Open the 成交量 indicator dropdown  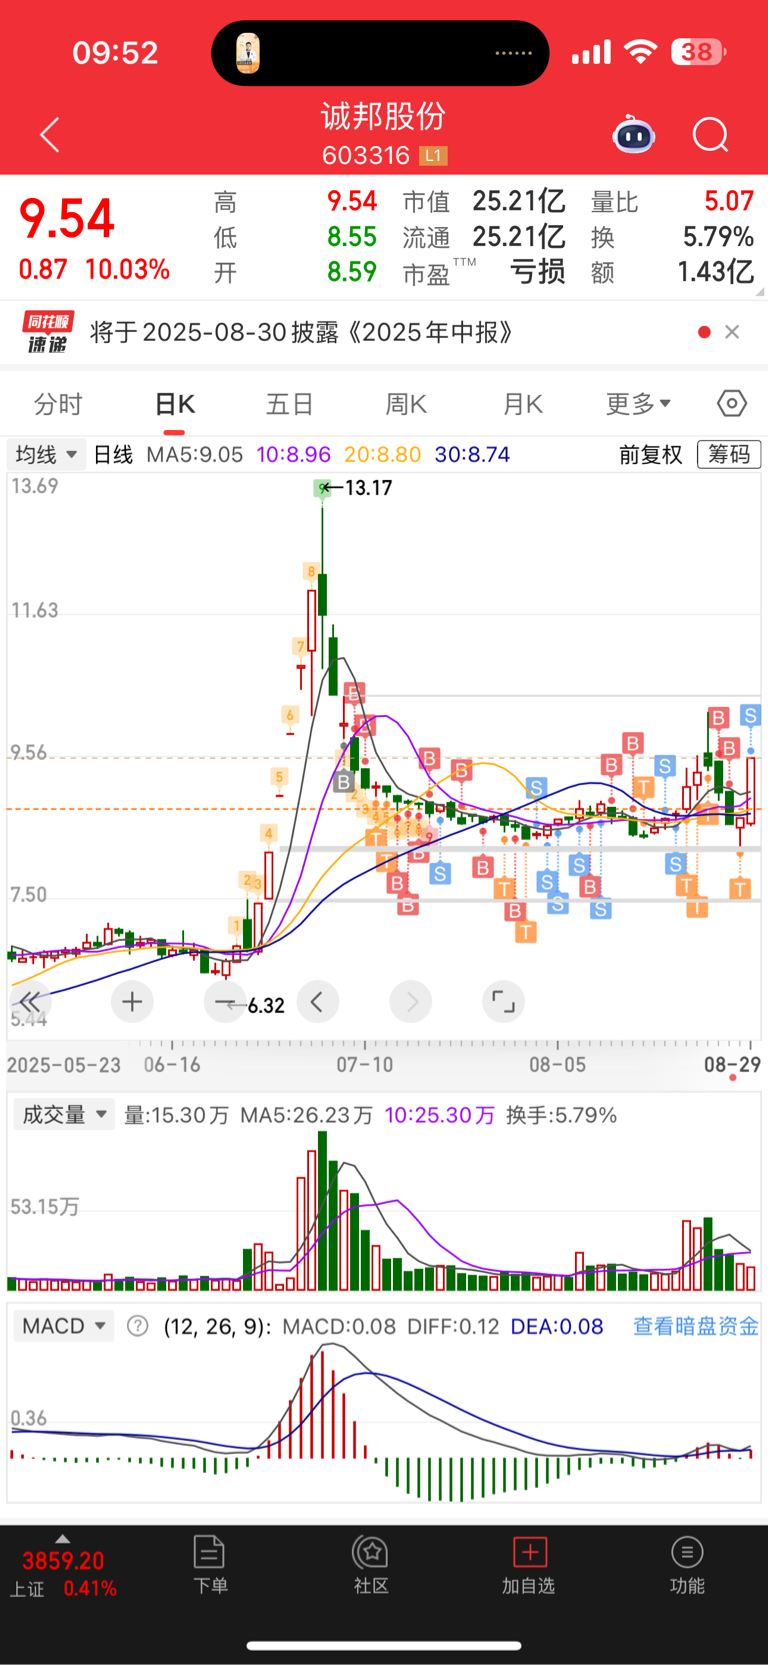pyautogui.click(x=64, y=1115)
